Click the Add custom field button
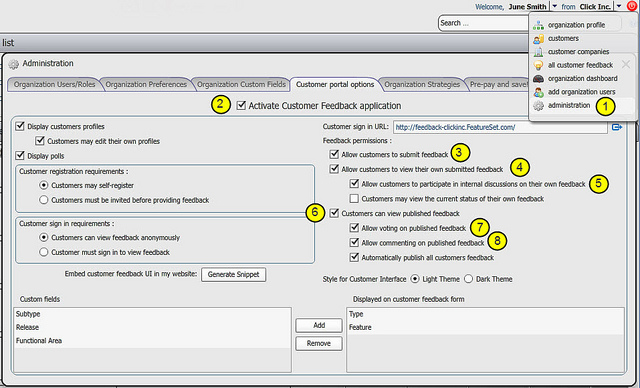This screenshot has width=640, height=388. point(319,325)
